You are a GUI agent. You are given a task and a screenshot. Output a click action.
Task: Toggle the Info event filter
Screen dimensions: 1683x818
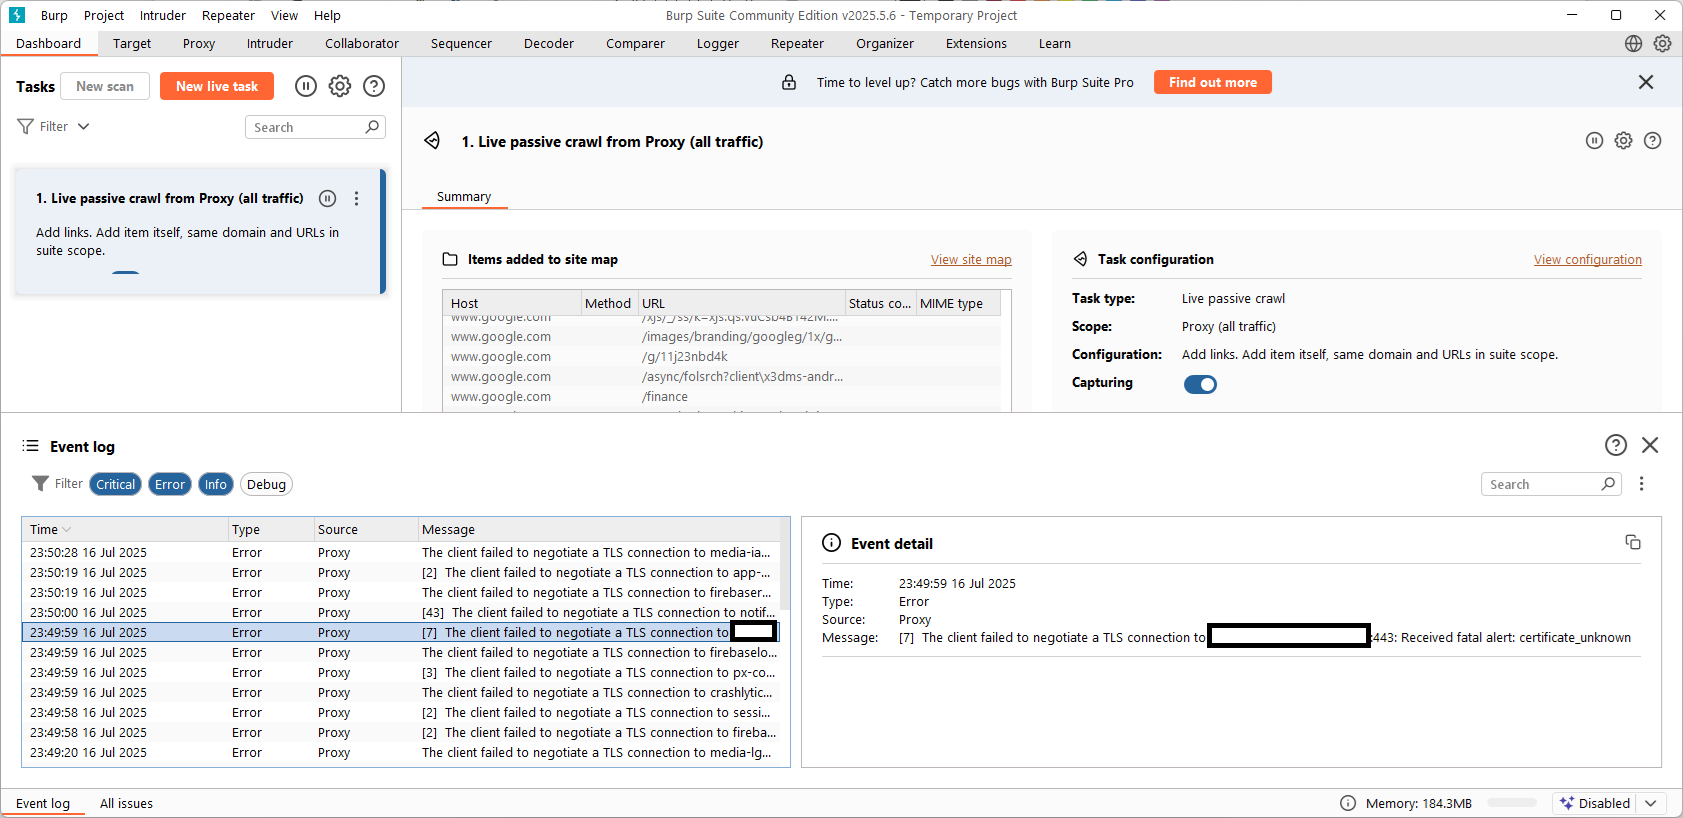click(216, 484)
